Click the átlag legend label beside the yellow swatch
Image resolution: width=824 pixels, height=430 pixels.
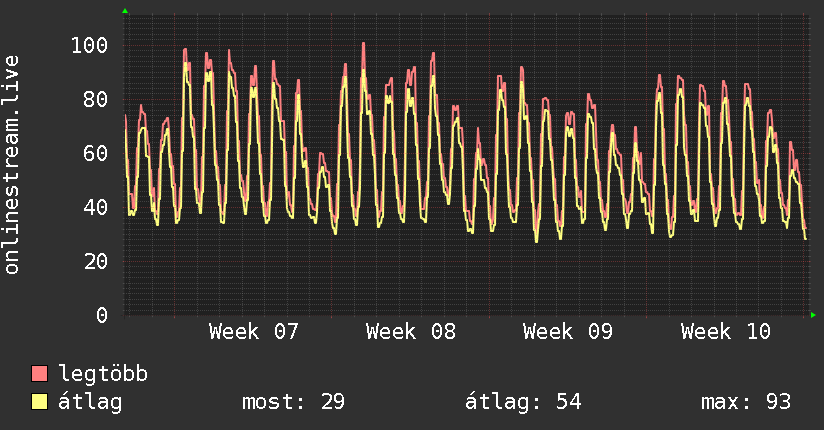(90, 402)
